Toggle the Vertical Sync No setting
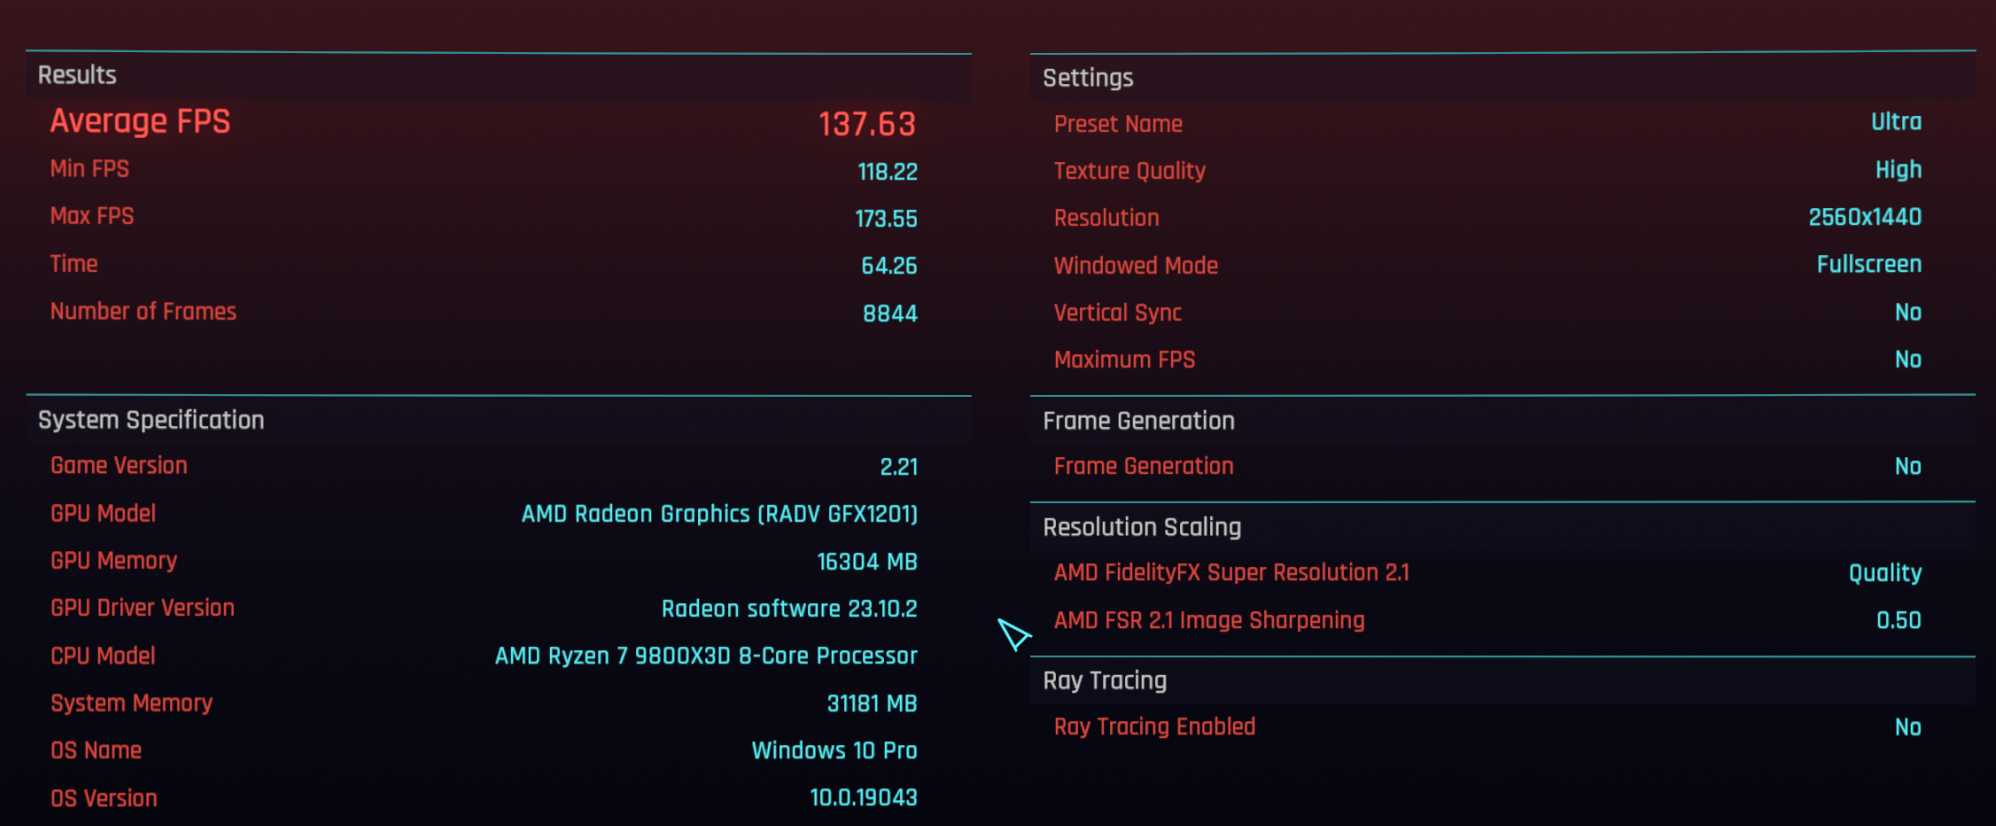 pyautogui.click(x=1908, y=312)
